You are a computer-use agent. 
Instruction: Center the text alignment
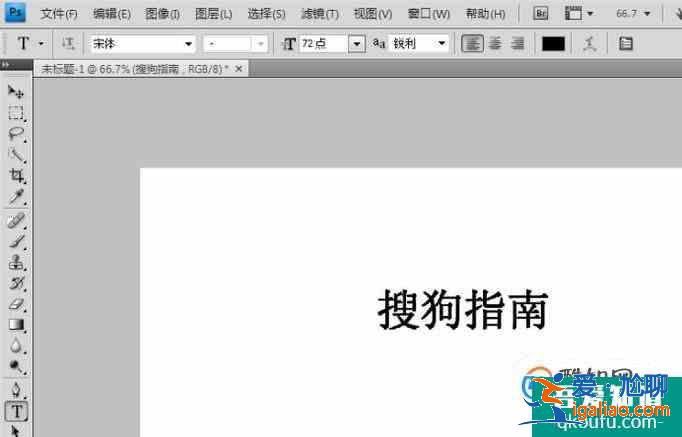click(x=495, y=43)
